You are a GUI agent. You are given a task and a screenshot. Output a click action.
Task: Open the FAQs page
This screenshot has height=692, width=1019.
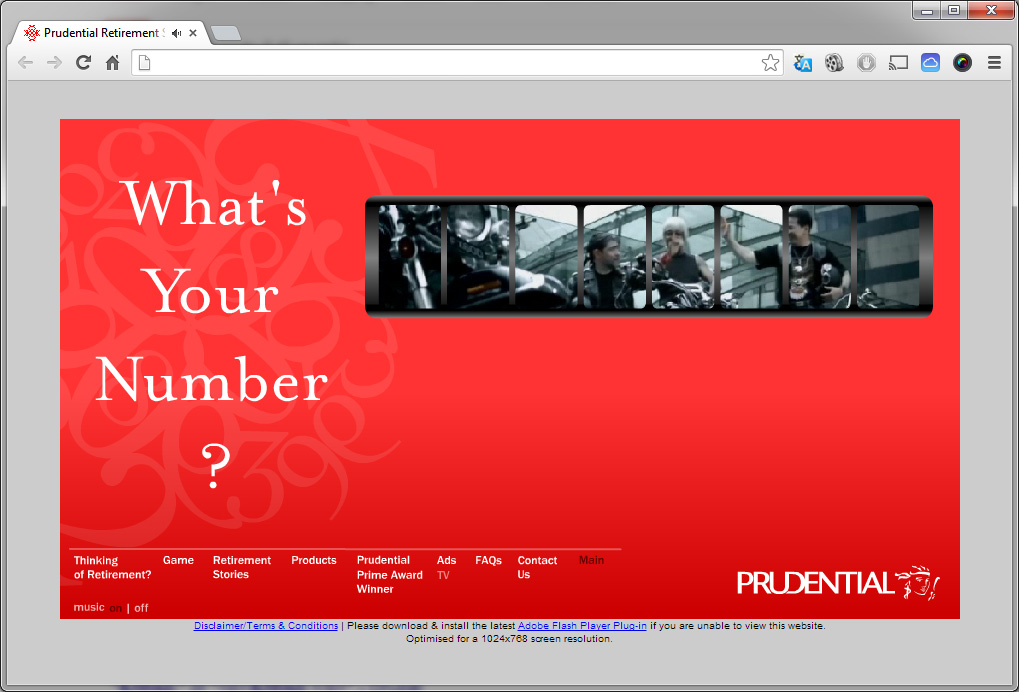(x=488, y=560)
